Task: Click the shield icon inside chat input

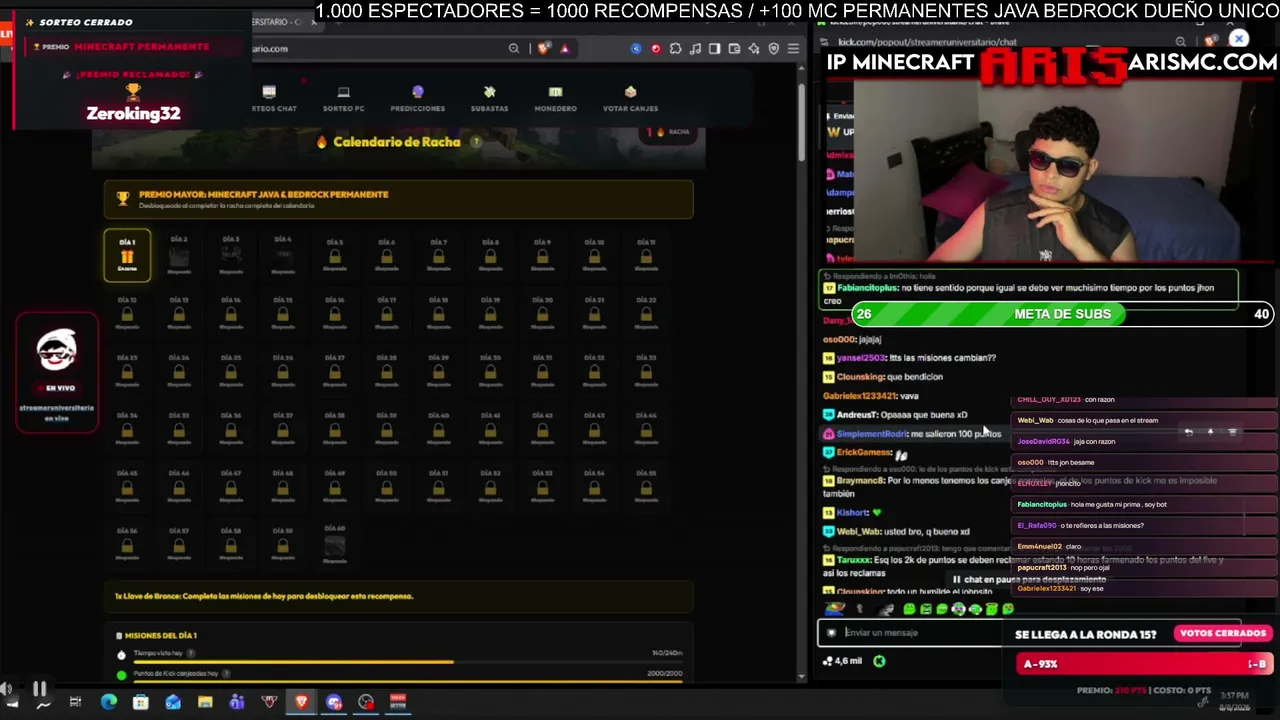Action: [x=831, y=632]
